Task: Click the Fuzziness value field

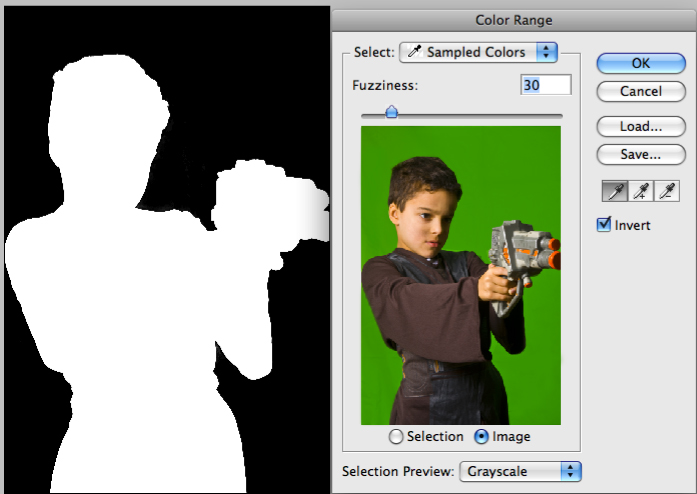Action: 546,84
